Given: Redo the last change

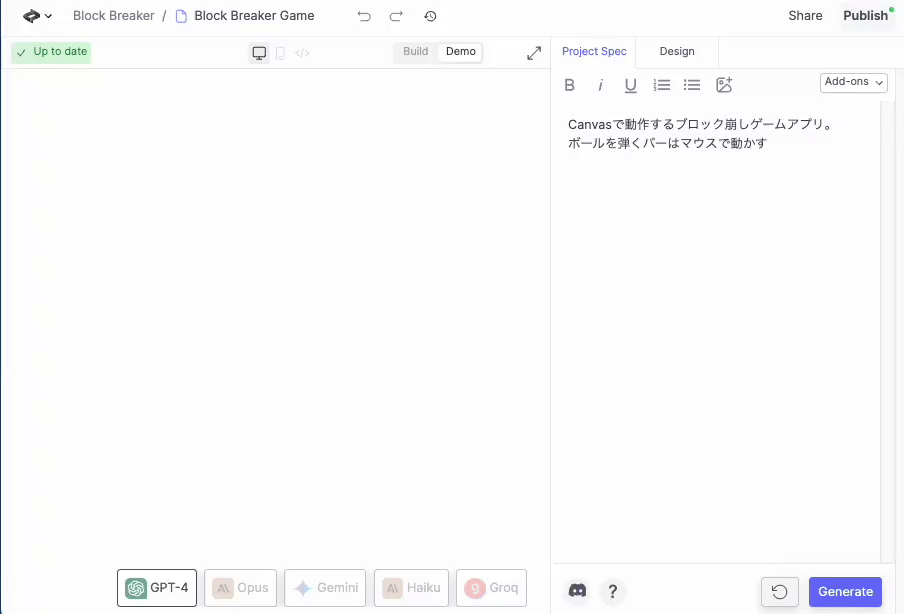Looking at the screenshot, I should [396, 16].
